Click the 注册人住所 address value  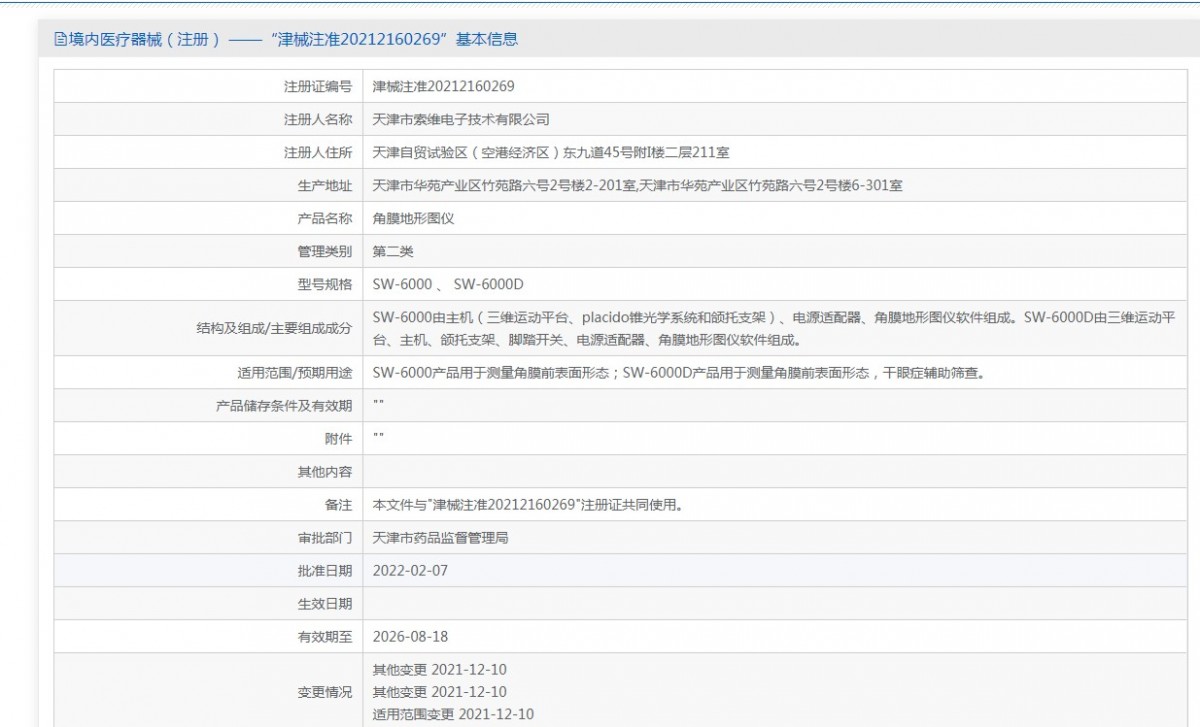[550, 153]
